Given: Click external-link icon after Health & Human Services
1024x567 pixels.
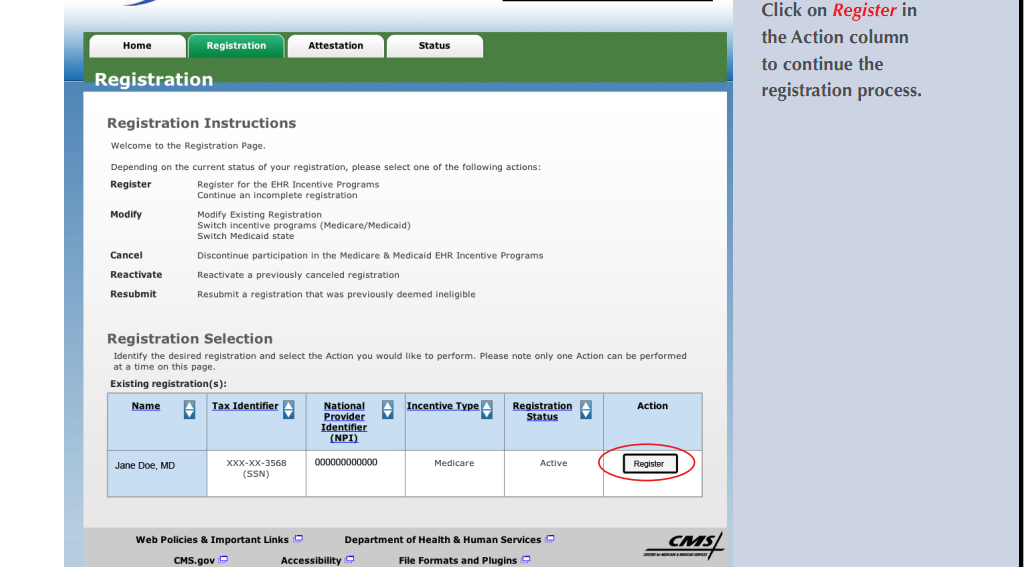Looking at the screenshot, I should click(x=550, y=539).
